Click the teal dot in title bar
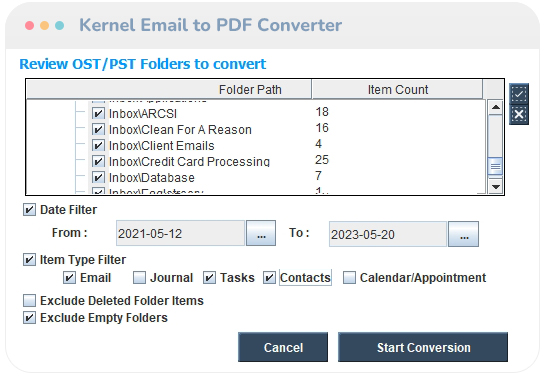Screen dimensions: 545x380 click(x=59, y=25)
